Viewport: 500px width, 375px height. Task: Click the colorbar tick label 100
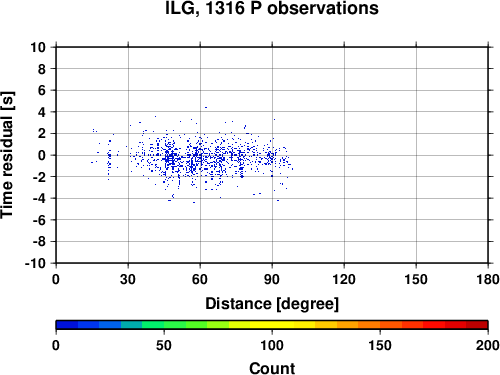click(x=272, y=345)
